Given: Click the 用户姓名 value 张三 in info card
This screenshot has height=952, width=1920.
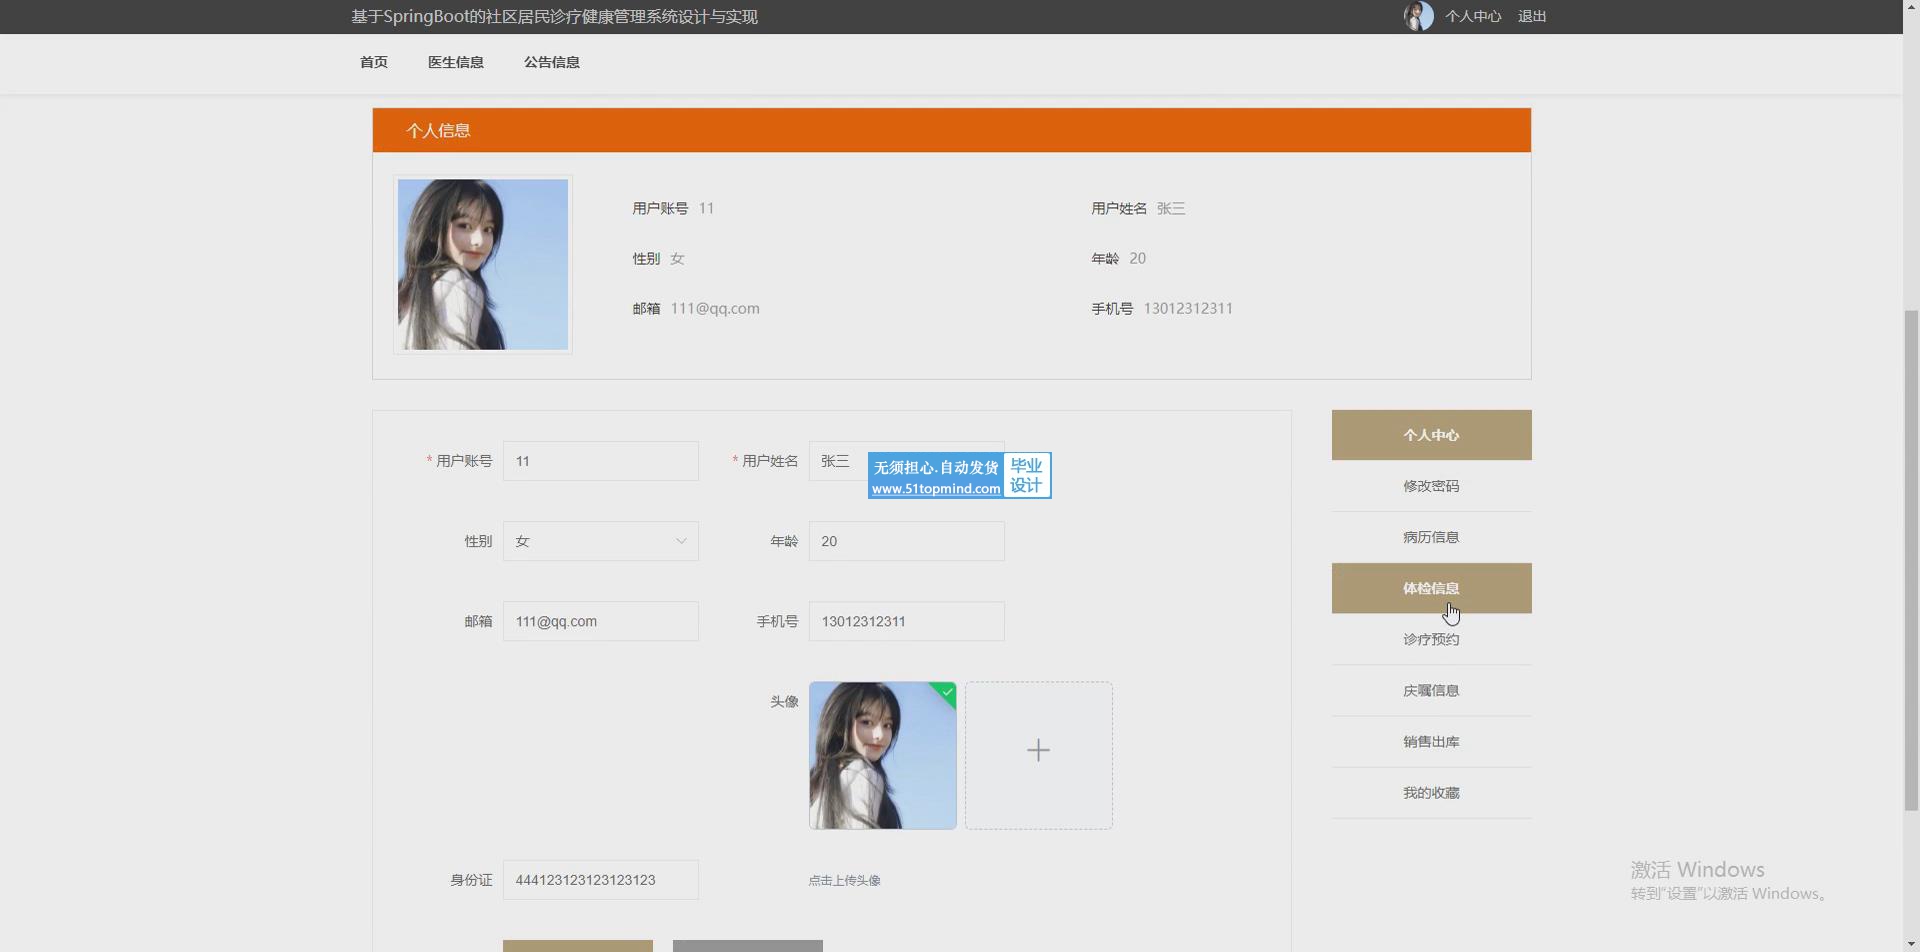Looking at the screenshot, I should click(x=1171, y=209).
